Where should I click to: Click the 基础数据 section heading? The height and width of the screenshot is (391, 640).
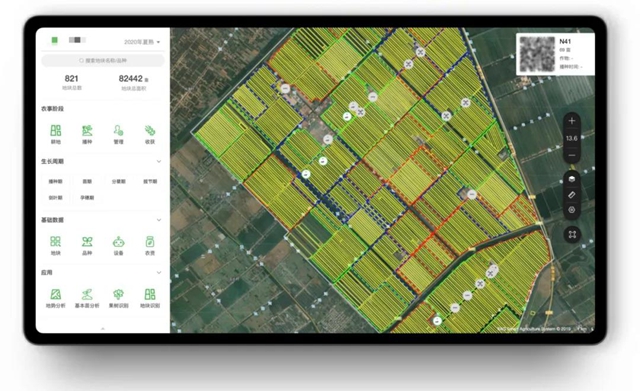coord(52,220)
